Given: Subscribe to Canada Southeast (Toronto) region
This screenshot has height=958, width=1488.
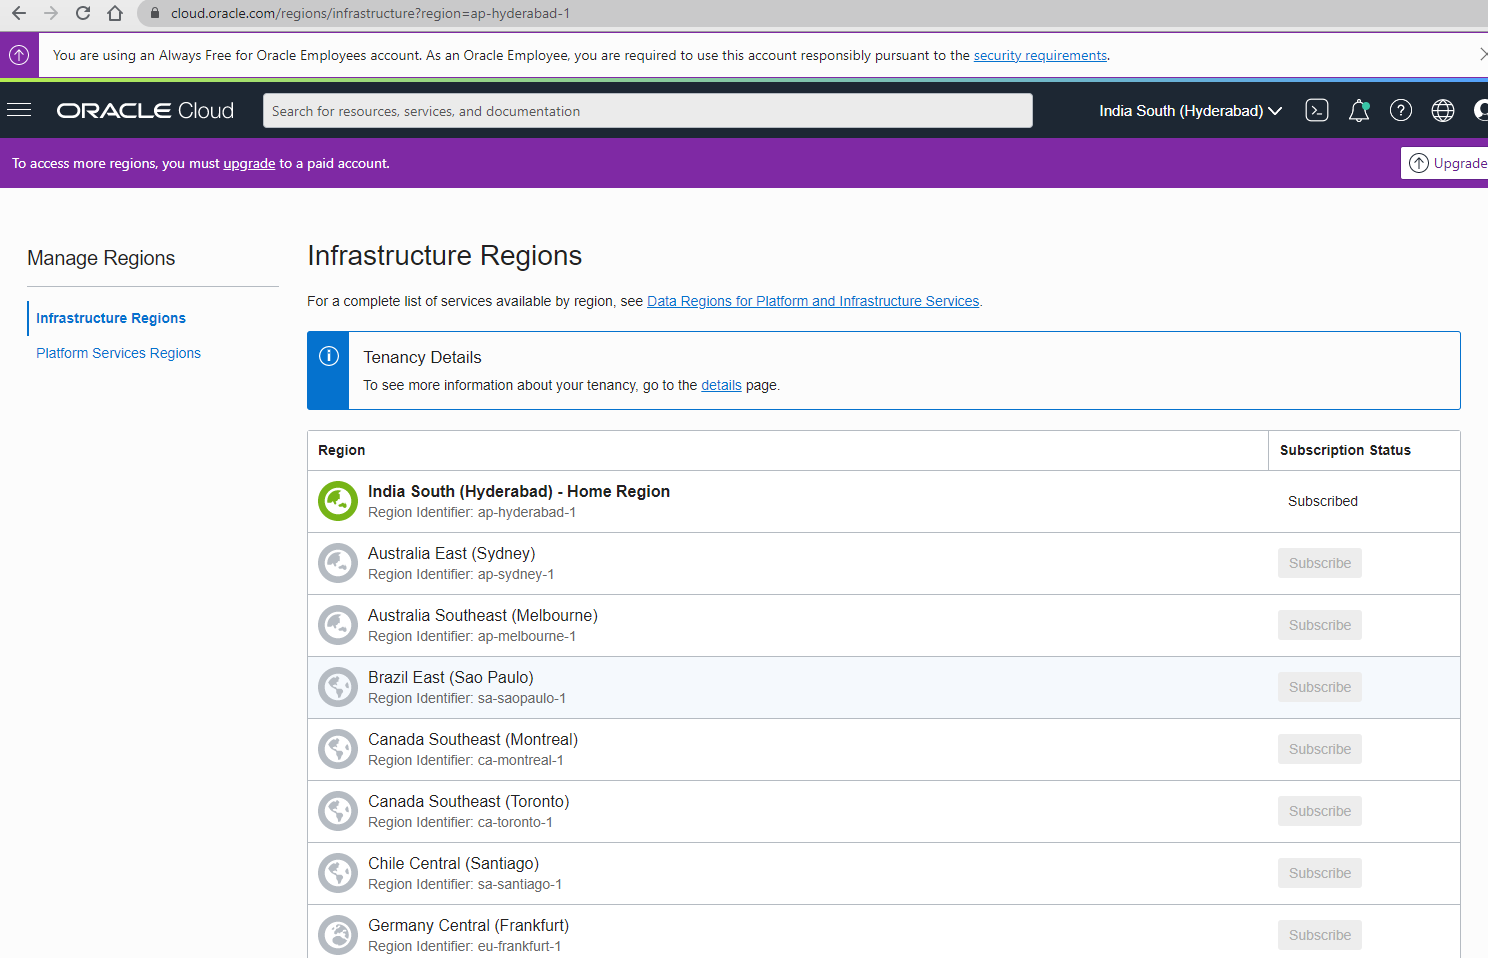Looking at the screenshot, I should coord(1320,811).
